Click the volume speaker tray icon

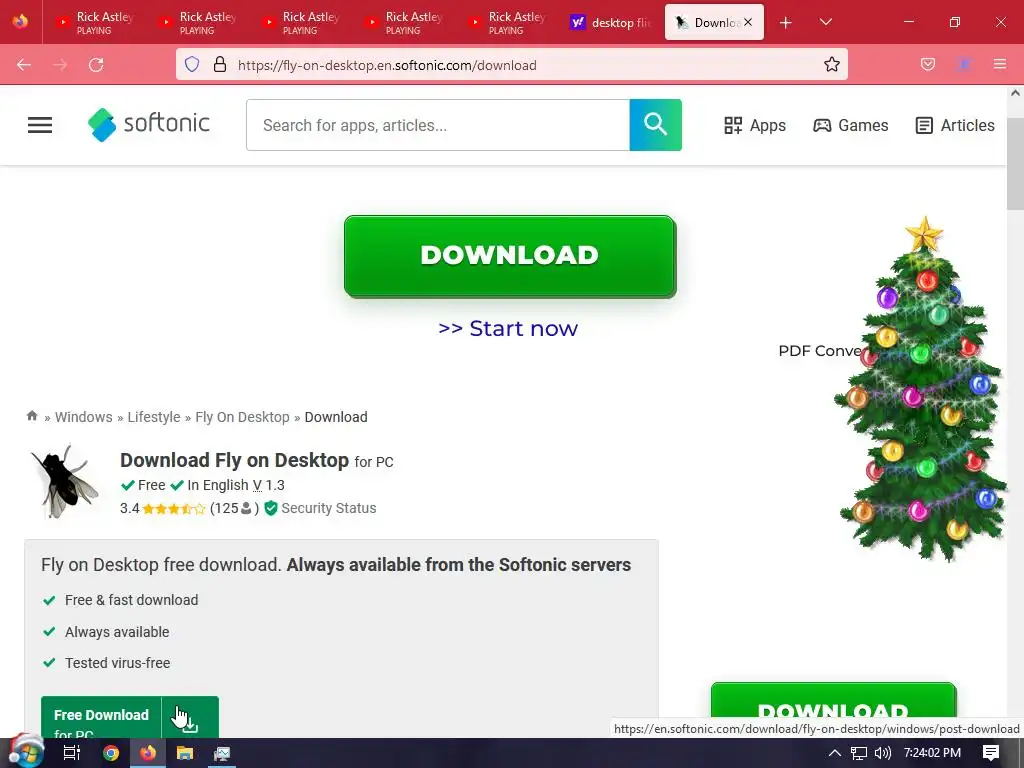point(882,753)
